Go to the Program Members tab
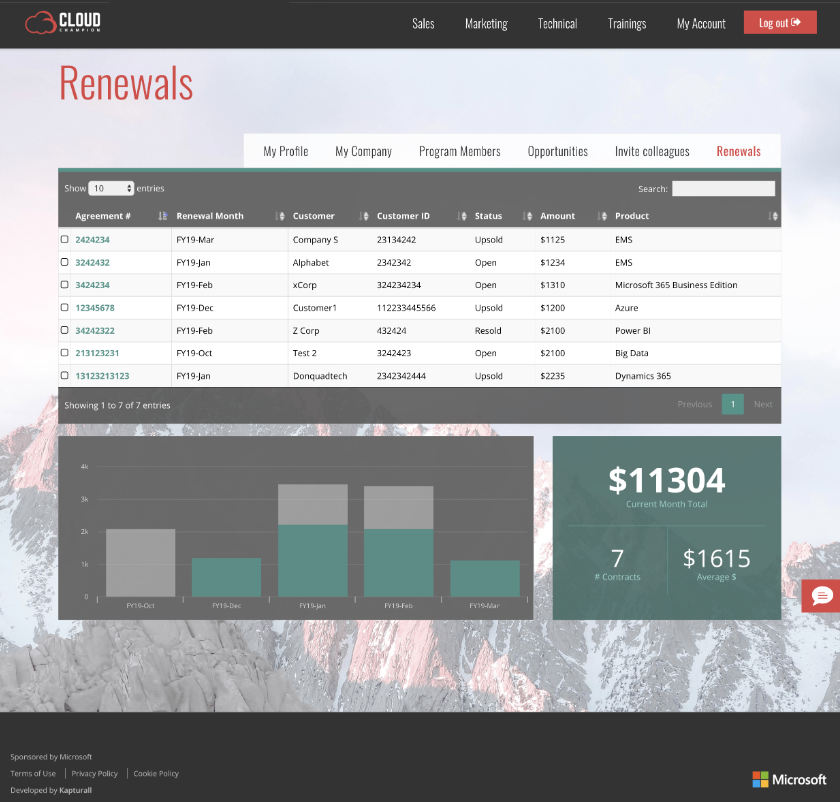This screenshot has width=840, height=802. pos(459,151)
